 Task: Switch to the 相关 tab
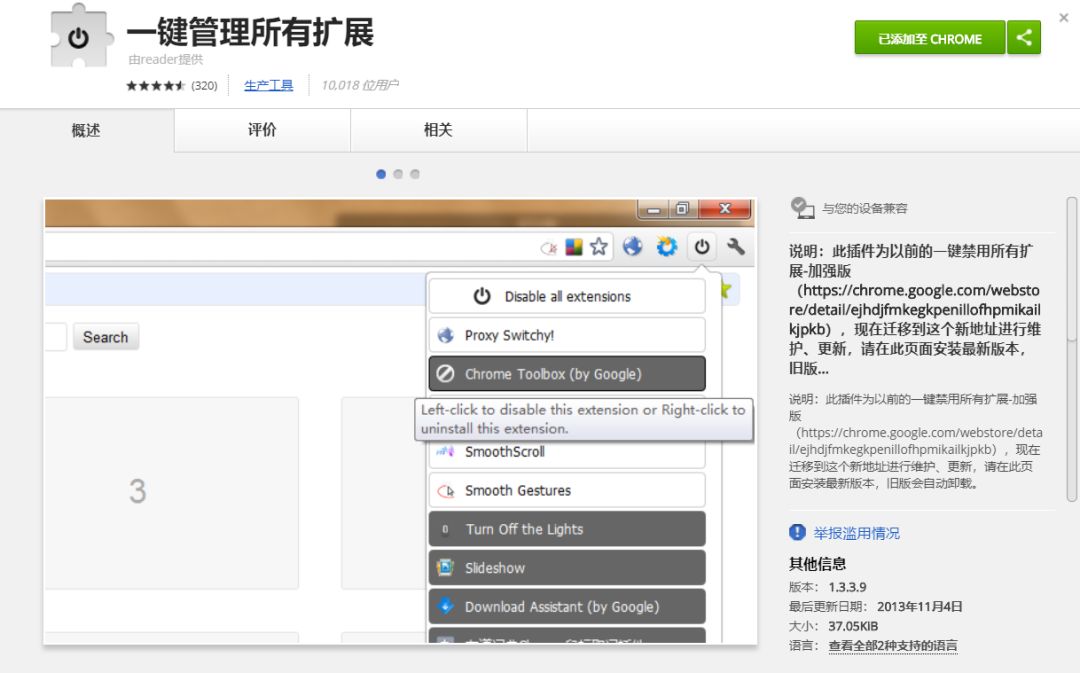pos(439,130)
